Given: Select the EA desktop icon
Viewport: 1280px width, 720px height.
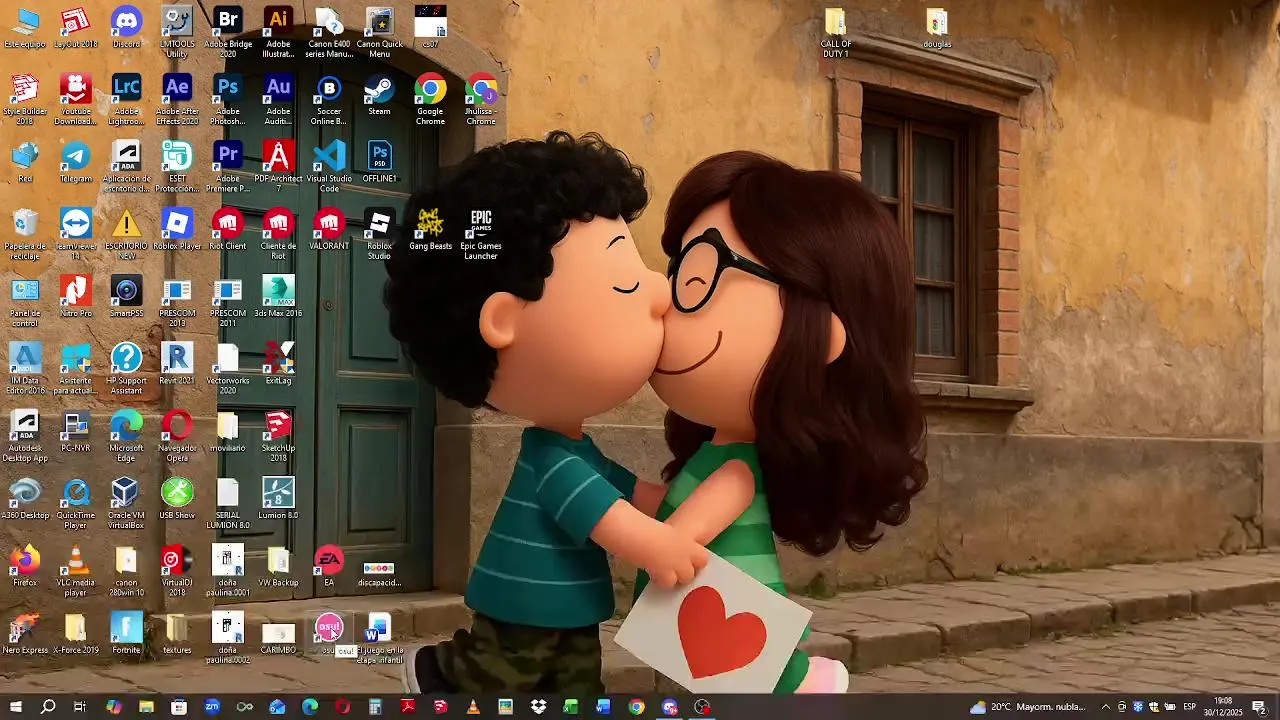Looking at the screenshot, I should [x=329, y=566].
